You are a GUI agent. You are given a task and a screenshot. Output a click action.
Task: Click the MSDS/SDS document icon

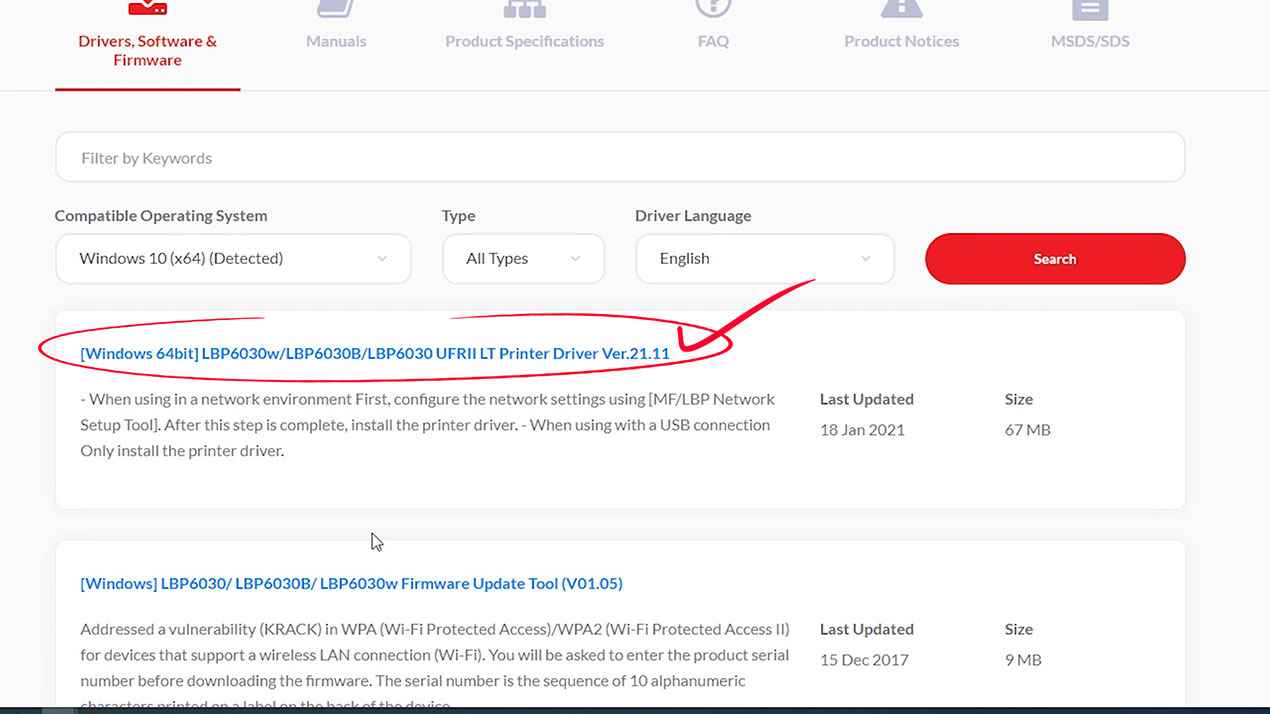[x=1090, y=9]
